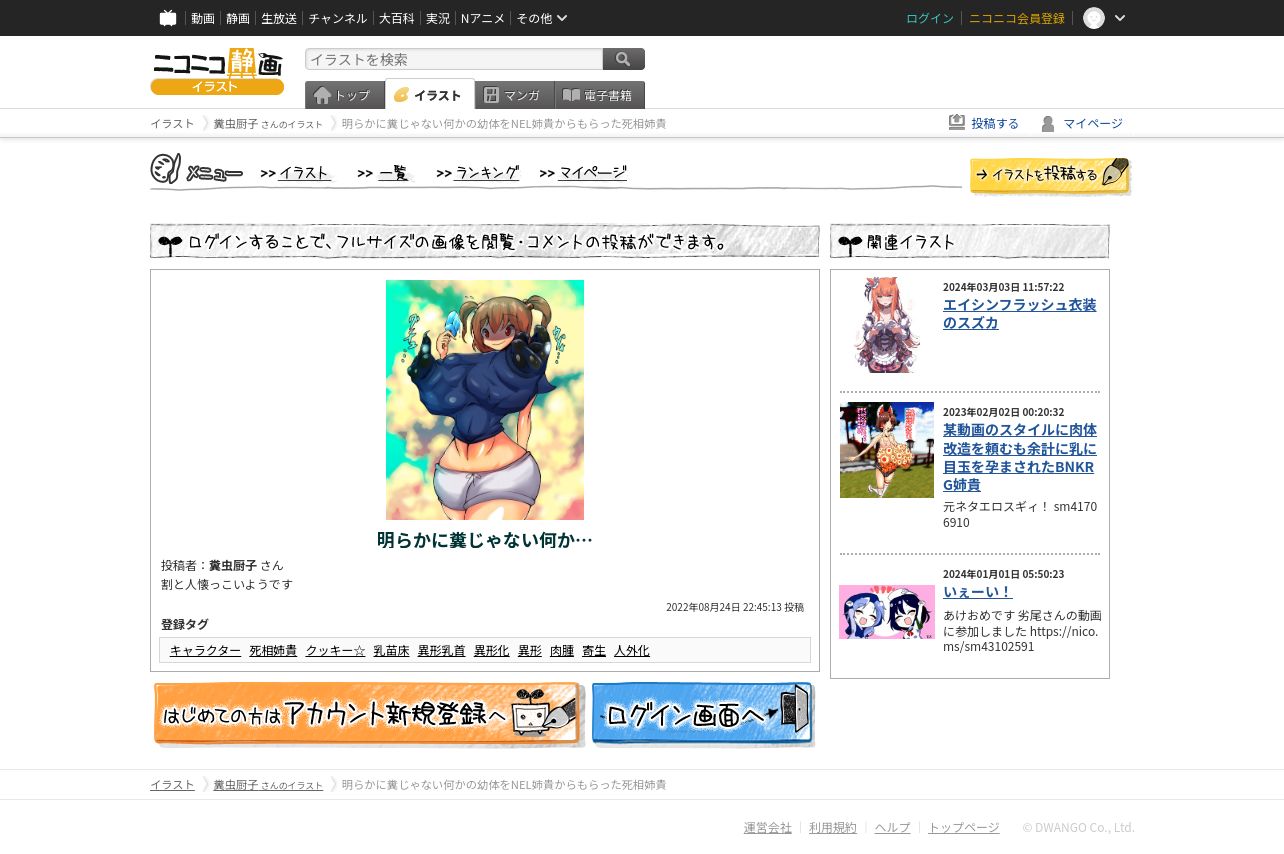Open thumbnail of 某動画のスタイル related illustration

(887, 450)
